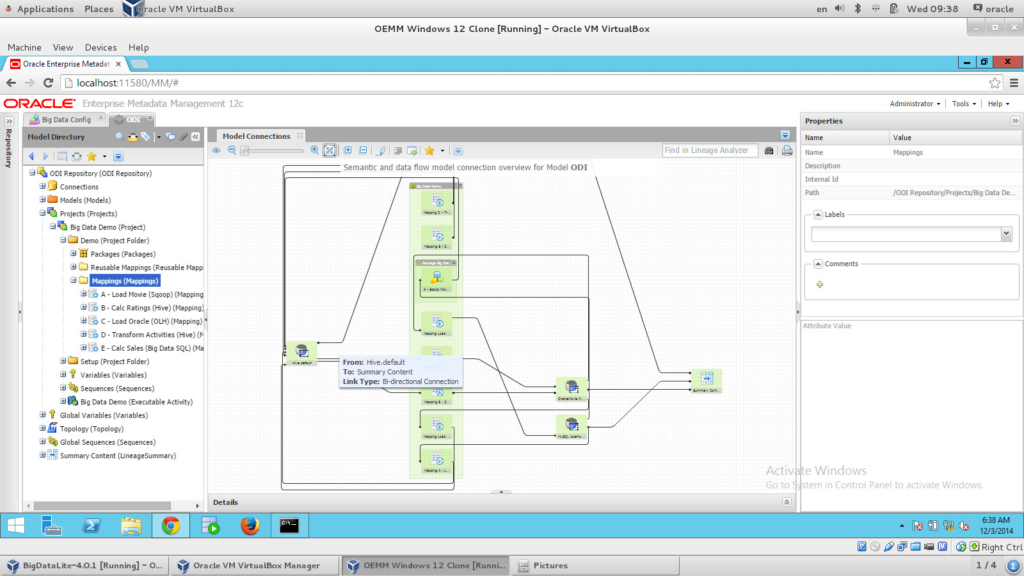Click the Find in Lineage Analyzer field
Screen dimensions: 1024x576
tap(709, 150)
